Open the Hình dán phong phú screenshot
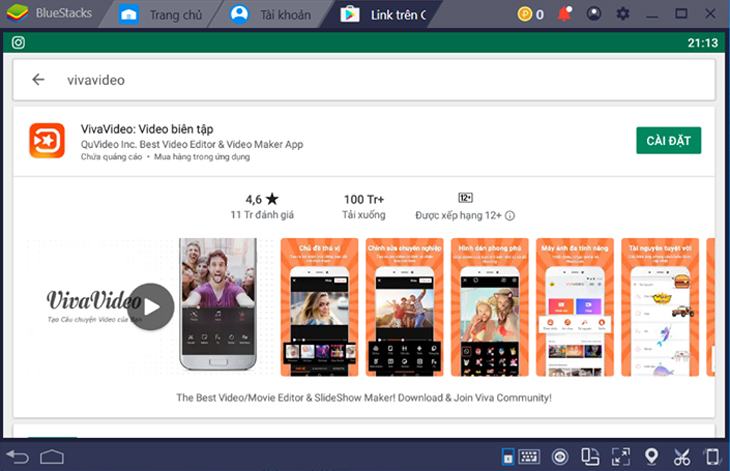This screenshot has width=730, height=471. 490,307
